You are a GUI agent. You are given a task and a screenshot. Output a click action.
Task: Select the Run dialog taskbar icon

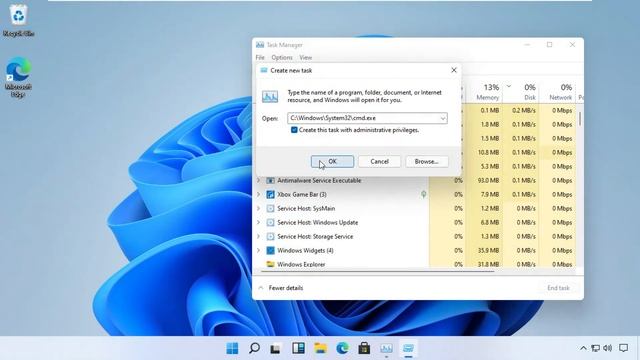coord(408,348)
